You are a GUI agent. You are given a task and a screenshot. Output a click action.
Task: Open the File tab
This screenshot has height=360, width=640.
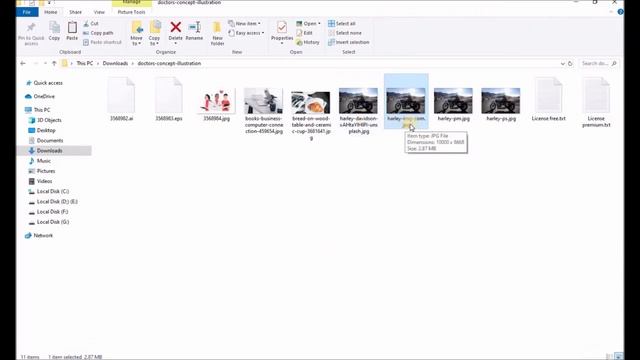click(27, 12)
